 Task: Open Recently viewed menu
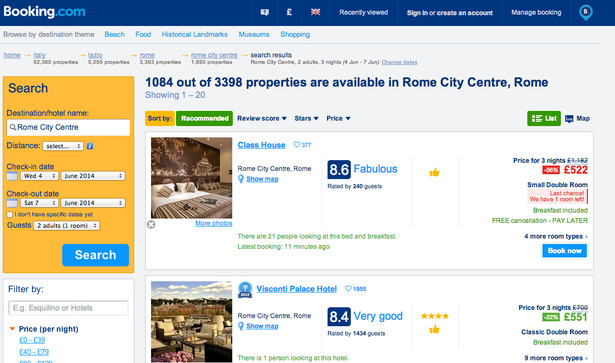pyautogui.click(x=364, y=13)
